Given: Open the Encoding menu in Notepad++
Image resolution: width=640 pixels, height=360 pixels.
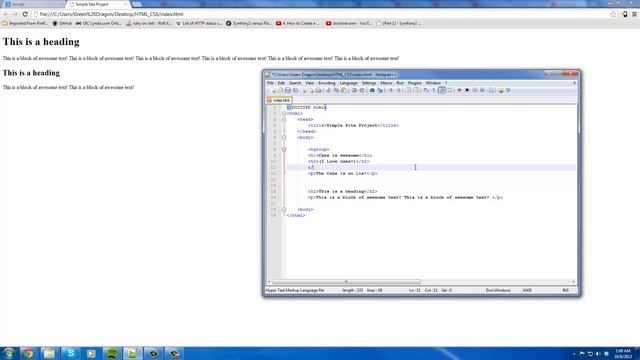Looking at the screenshot, I should (327, 83).
